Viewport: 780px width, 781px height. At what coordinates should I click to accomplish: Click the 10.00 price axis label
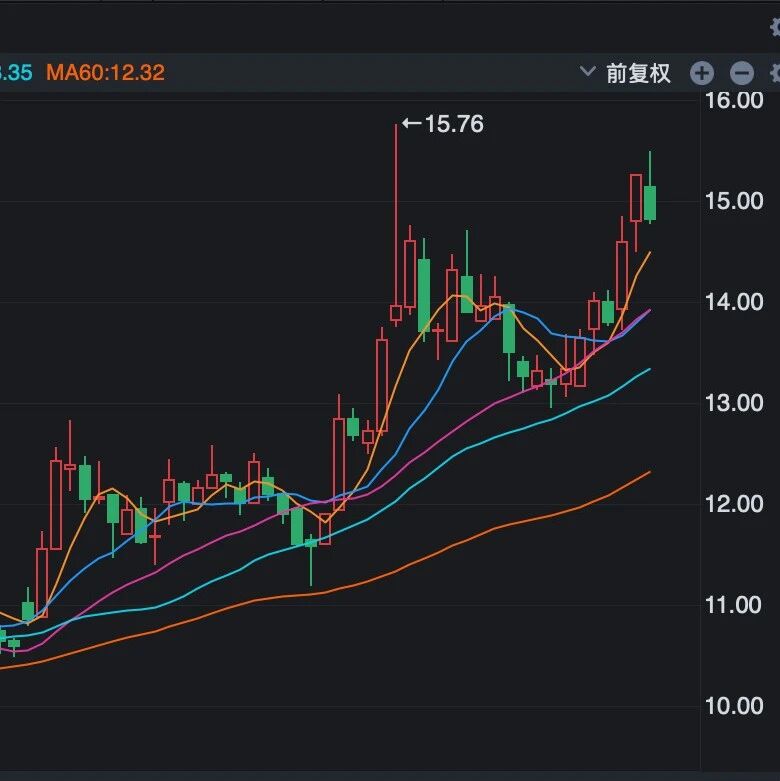[734, 706]
